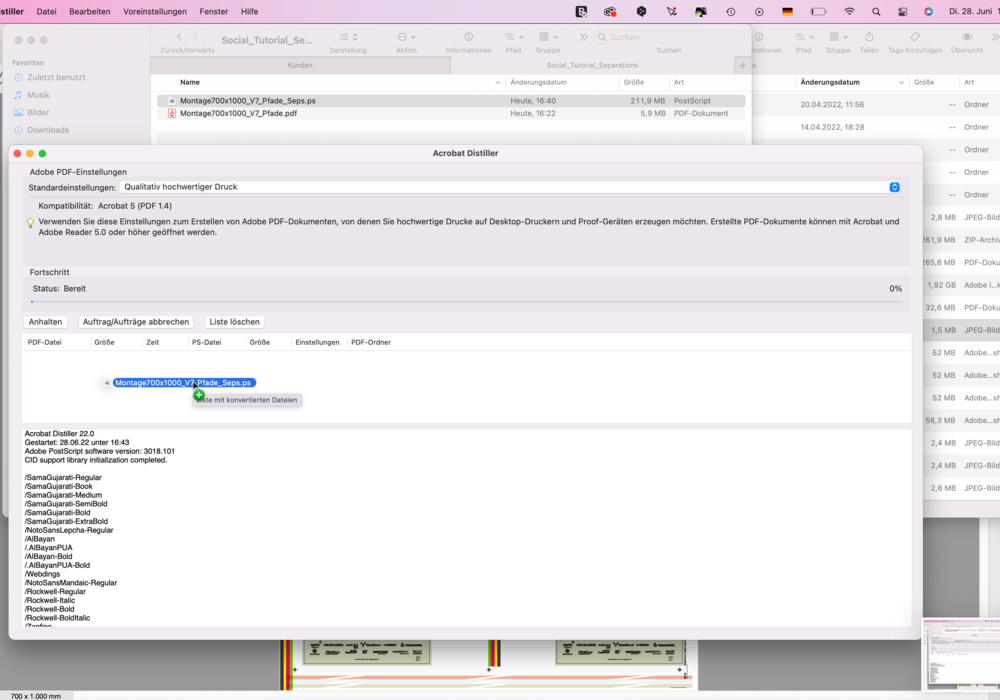
Task: Click the screenshot thumbnail preview
Action: 962,654
